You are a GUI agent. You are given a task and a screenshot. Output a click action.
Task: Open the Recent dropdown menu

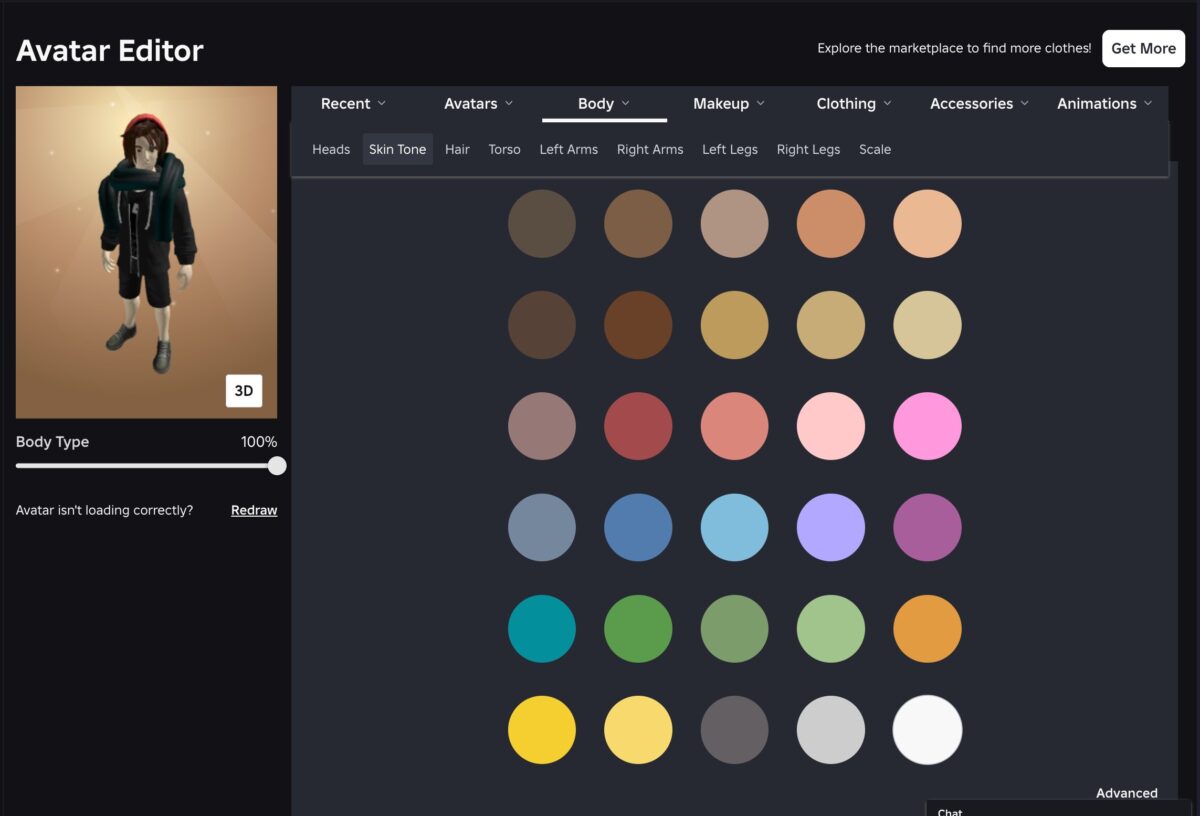click(x=353, y=103)
